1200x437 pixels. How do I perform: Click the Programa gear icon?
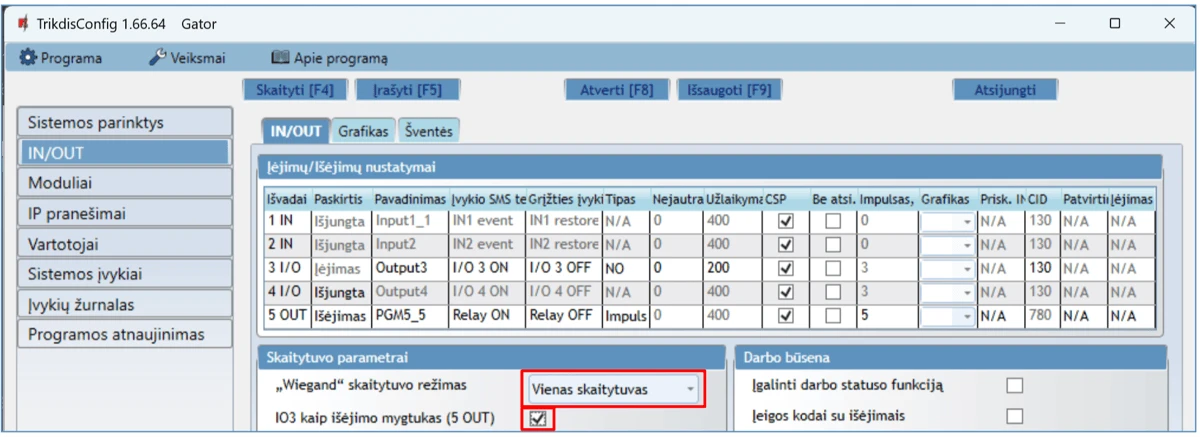pyautogui.click(x=28, y=58)
